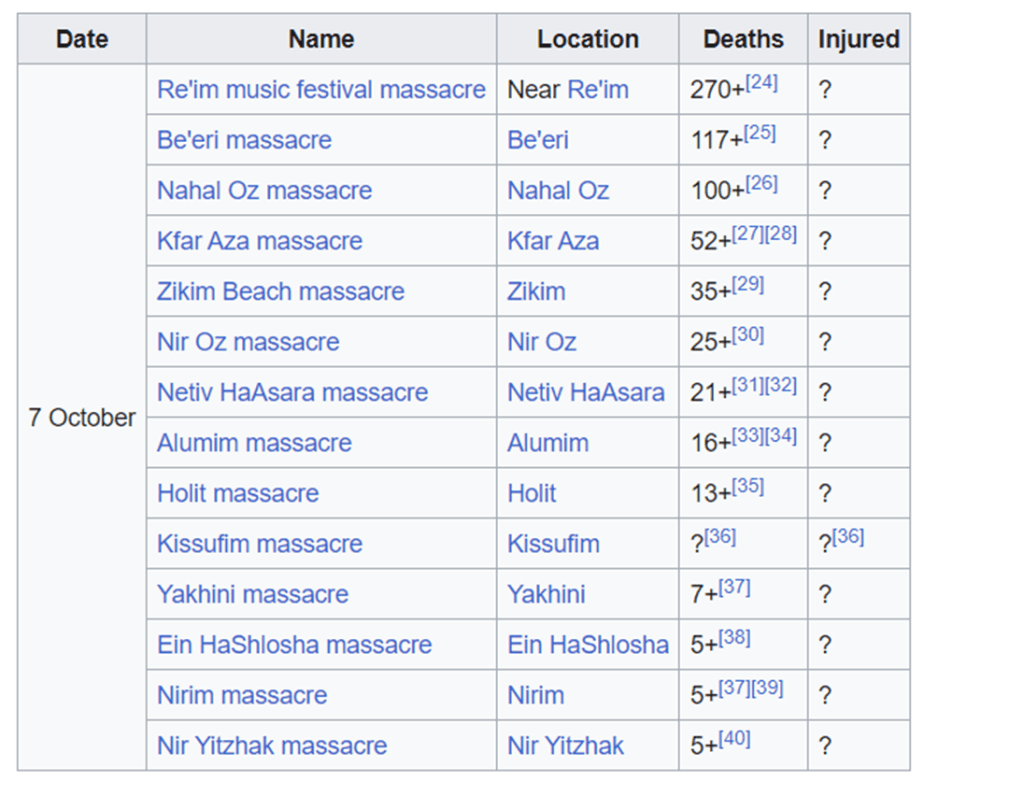Open the Kfar Aza location link
The height and width of the screenshot is (795, 1023).
point(553,241)
